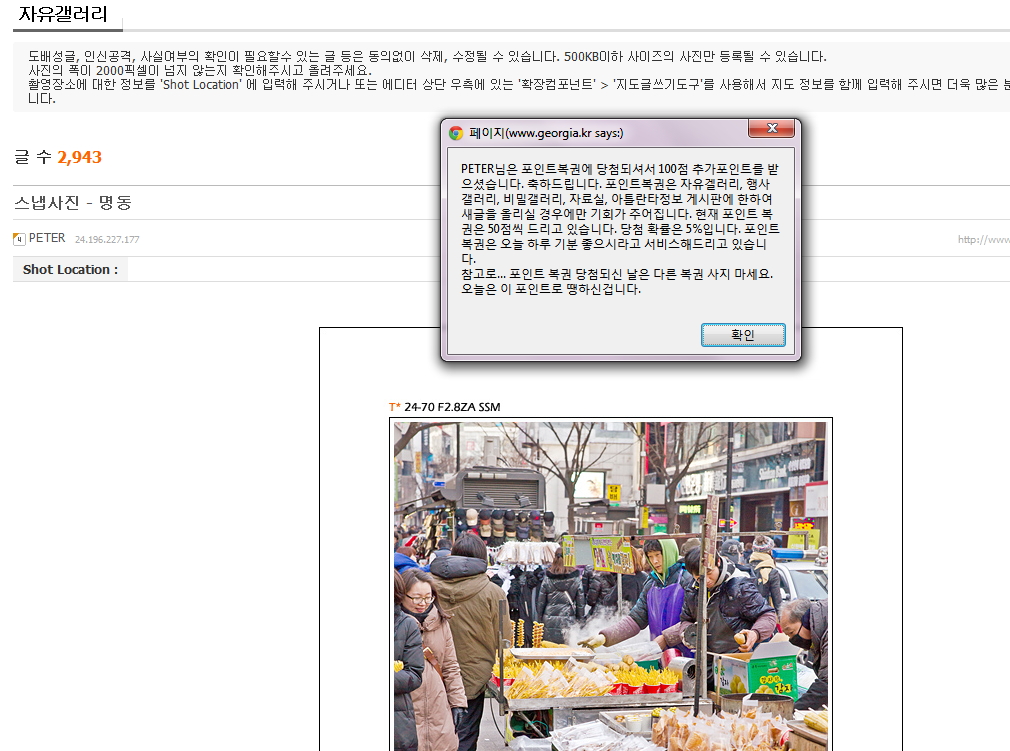Viewport: 1010px width, 751px height.
Task: Open the post title 스냅사진 - 명동
Action: (x=73, y=203)
